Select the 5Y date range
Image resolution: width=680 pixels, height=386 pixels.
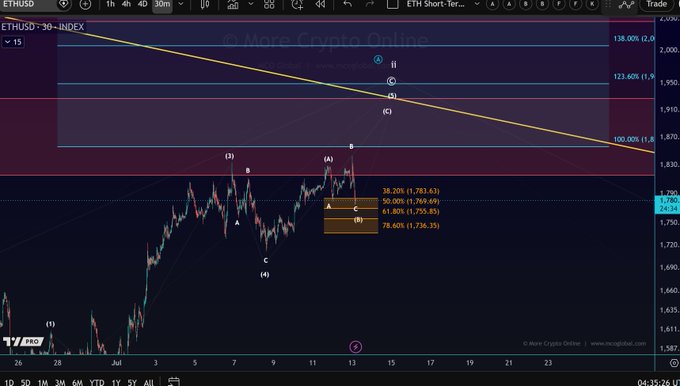132,383
